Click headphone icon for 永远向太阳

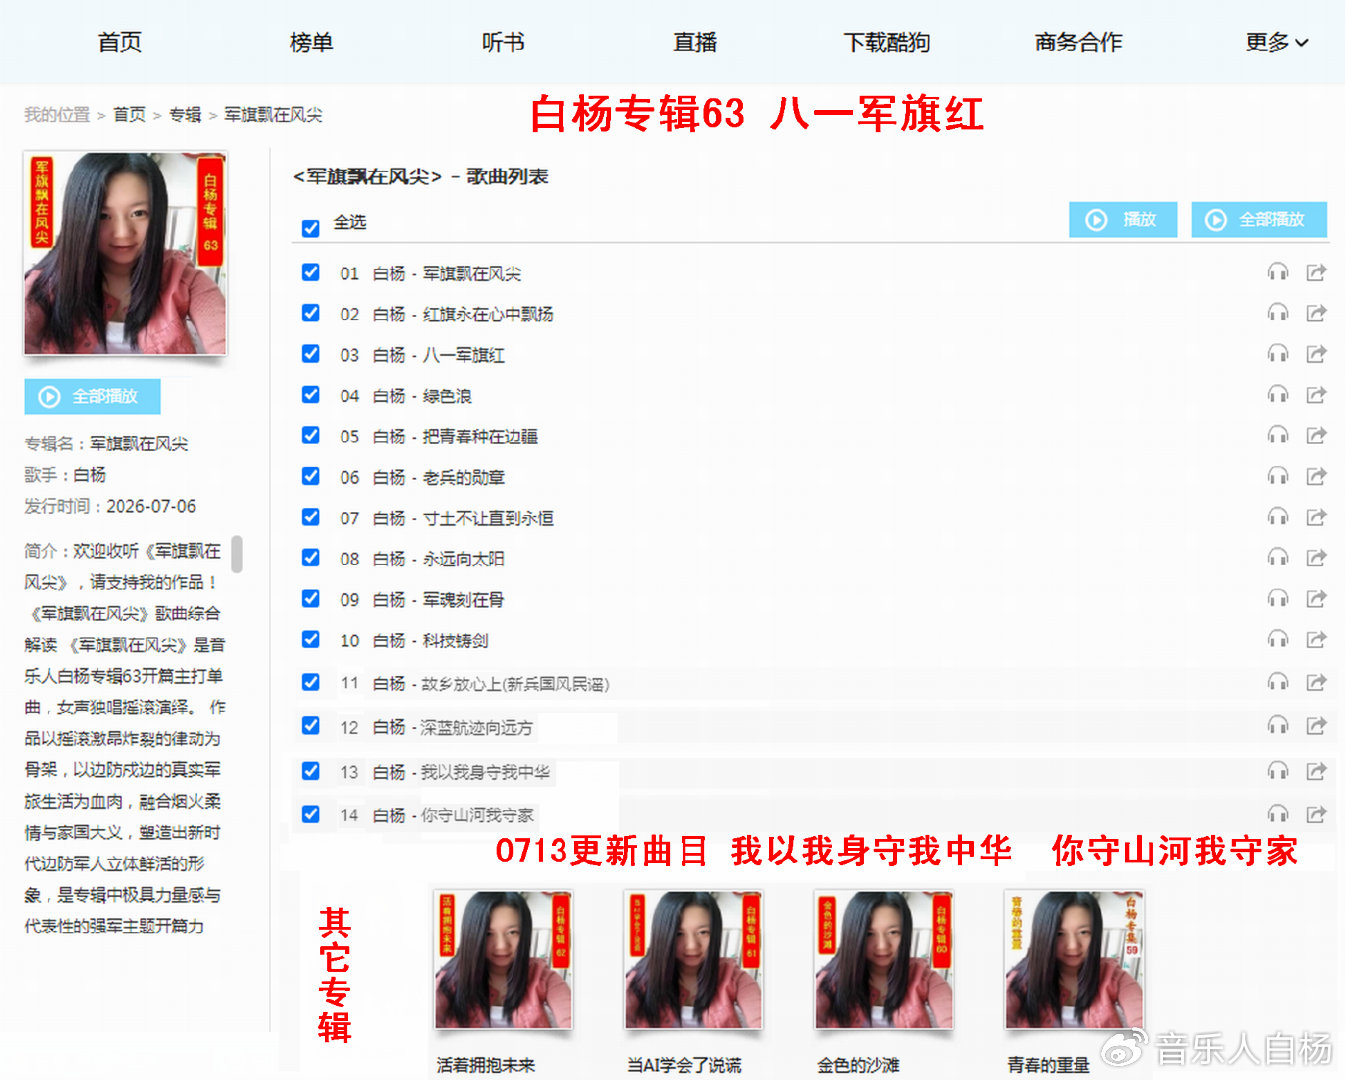click(1278, 557)
